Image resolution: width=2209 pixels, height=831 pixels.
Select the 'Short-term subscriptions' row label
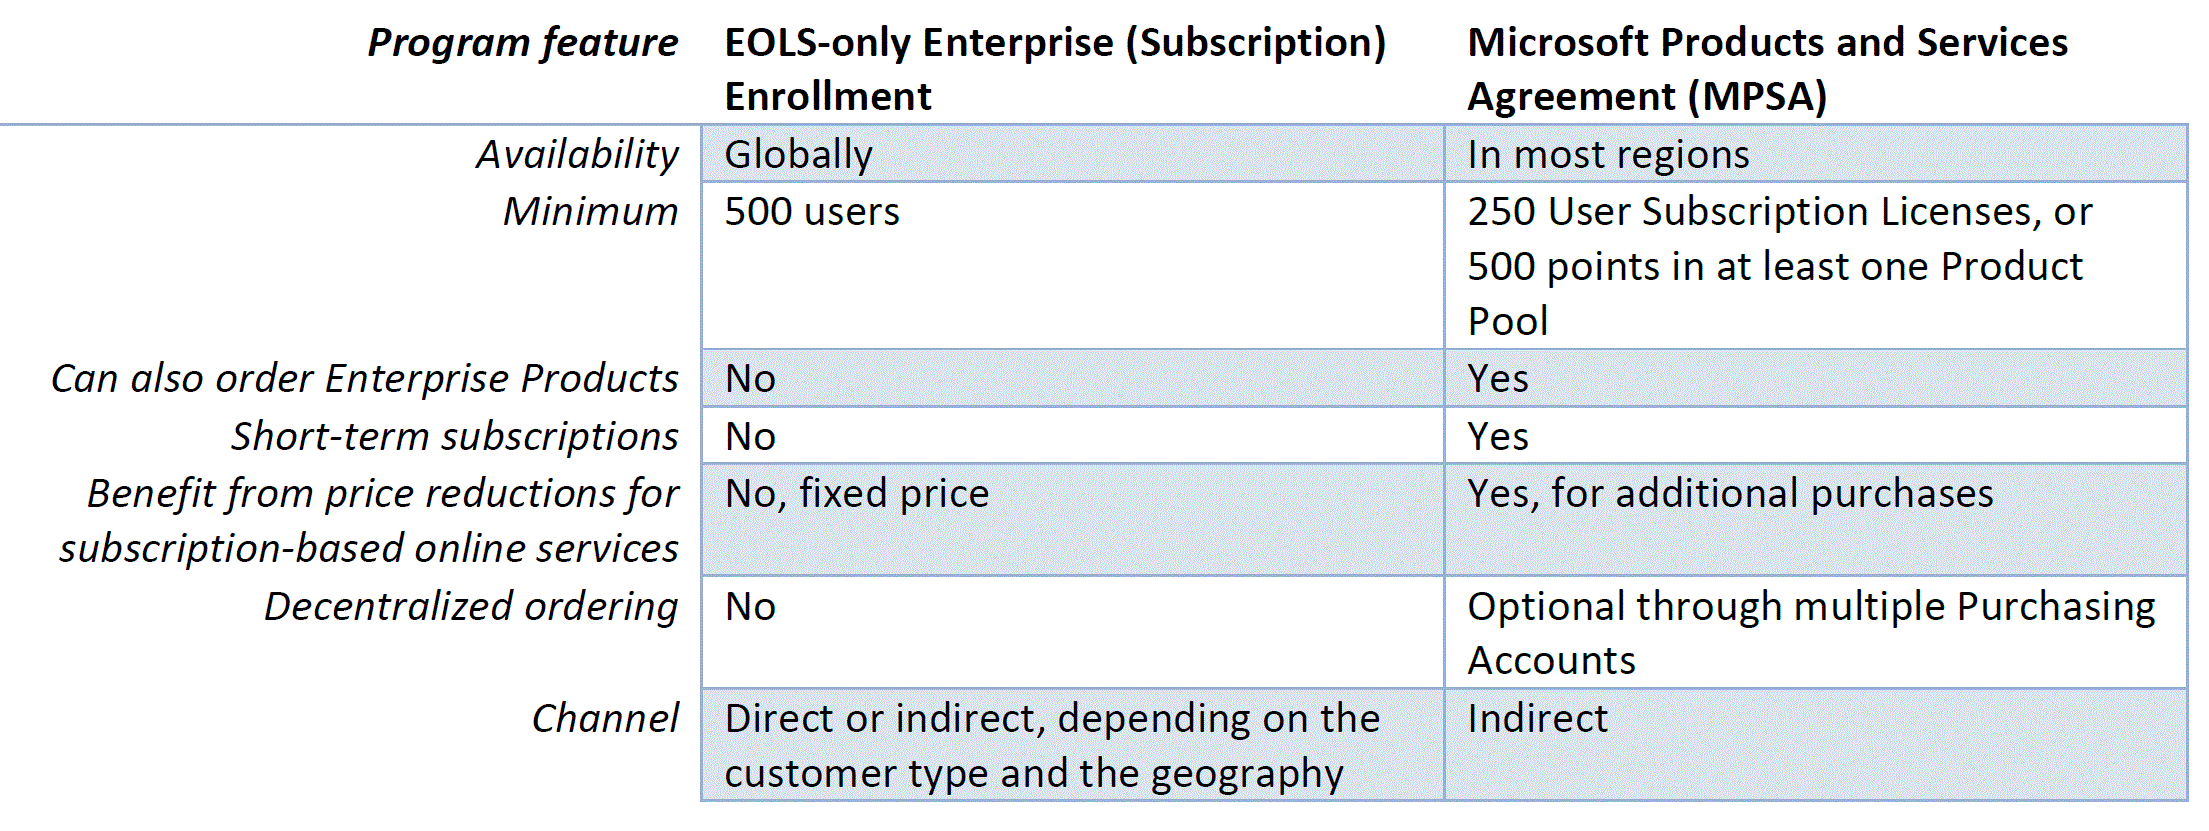454,437
